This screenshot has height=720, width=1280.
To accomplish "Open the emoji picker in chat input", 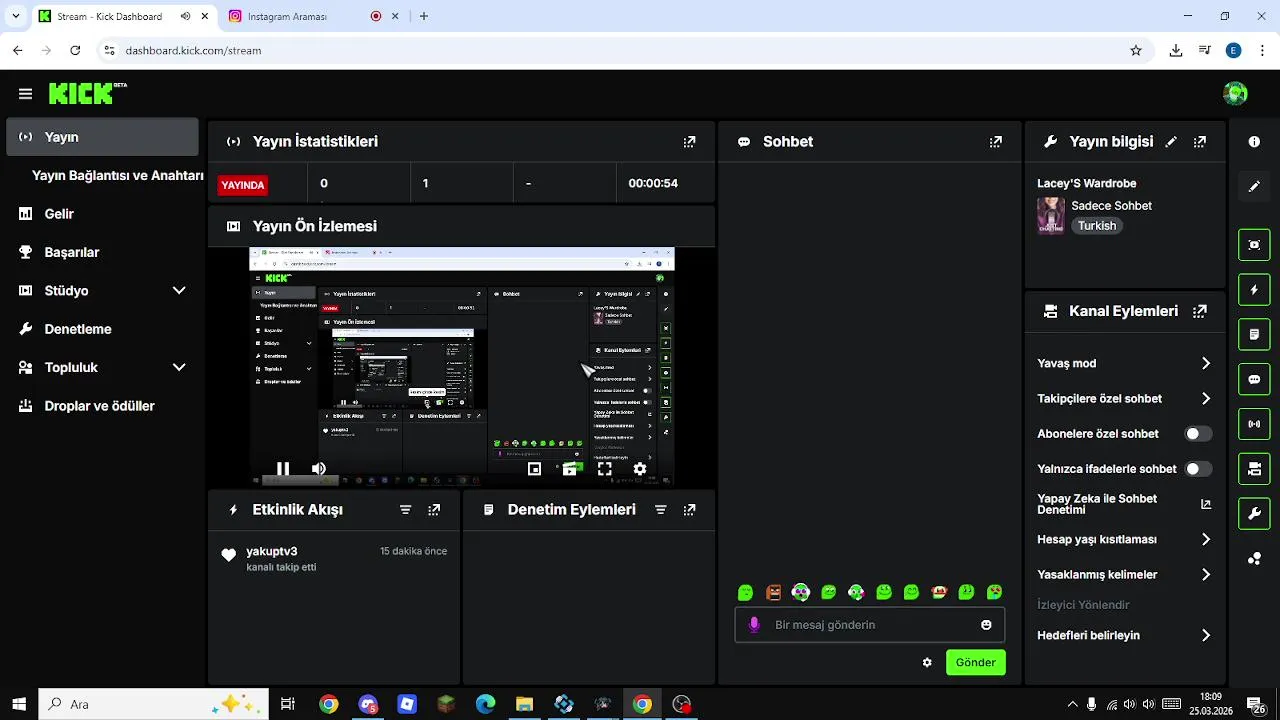I will 986,625.
